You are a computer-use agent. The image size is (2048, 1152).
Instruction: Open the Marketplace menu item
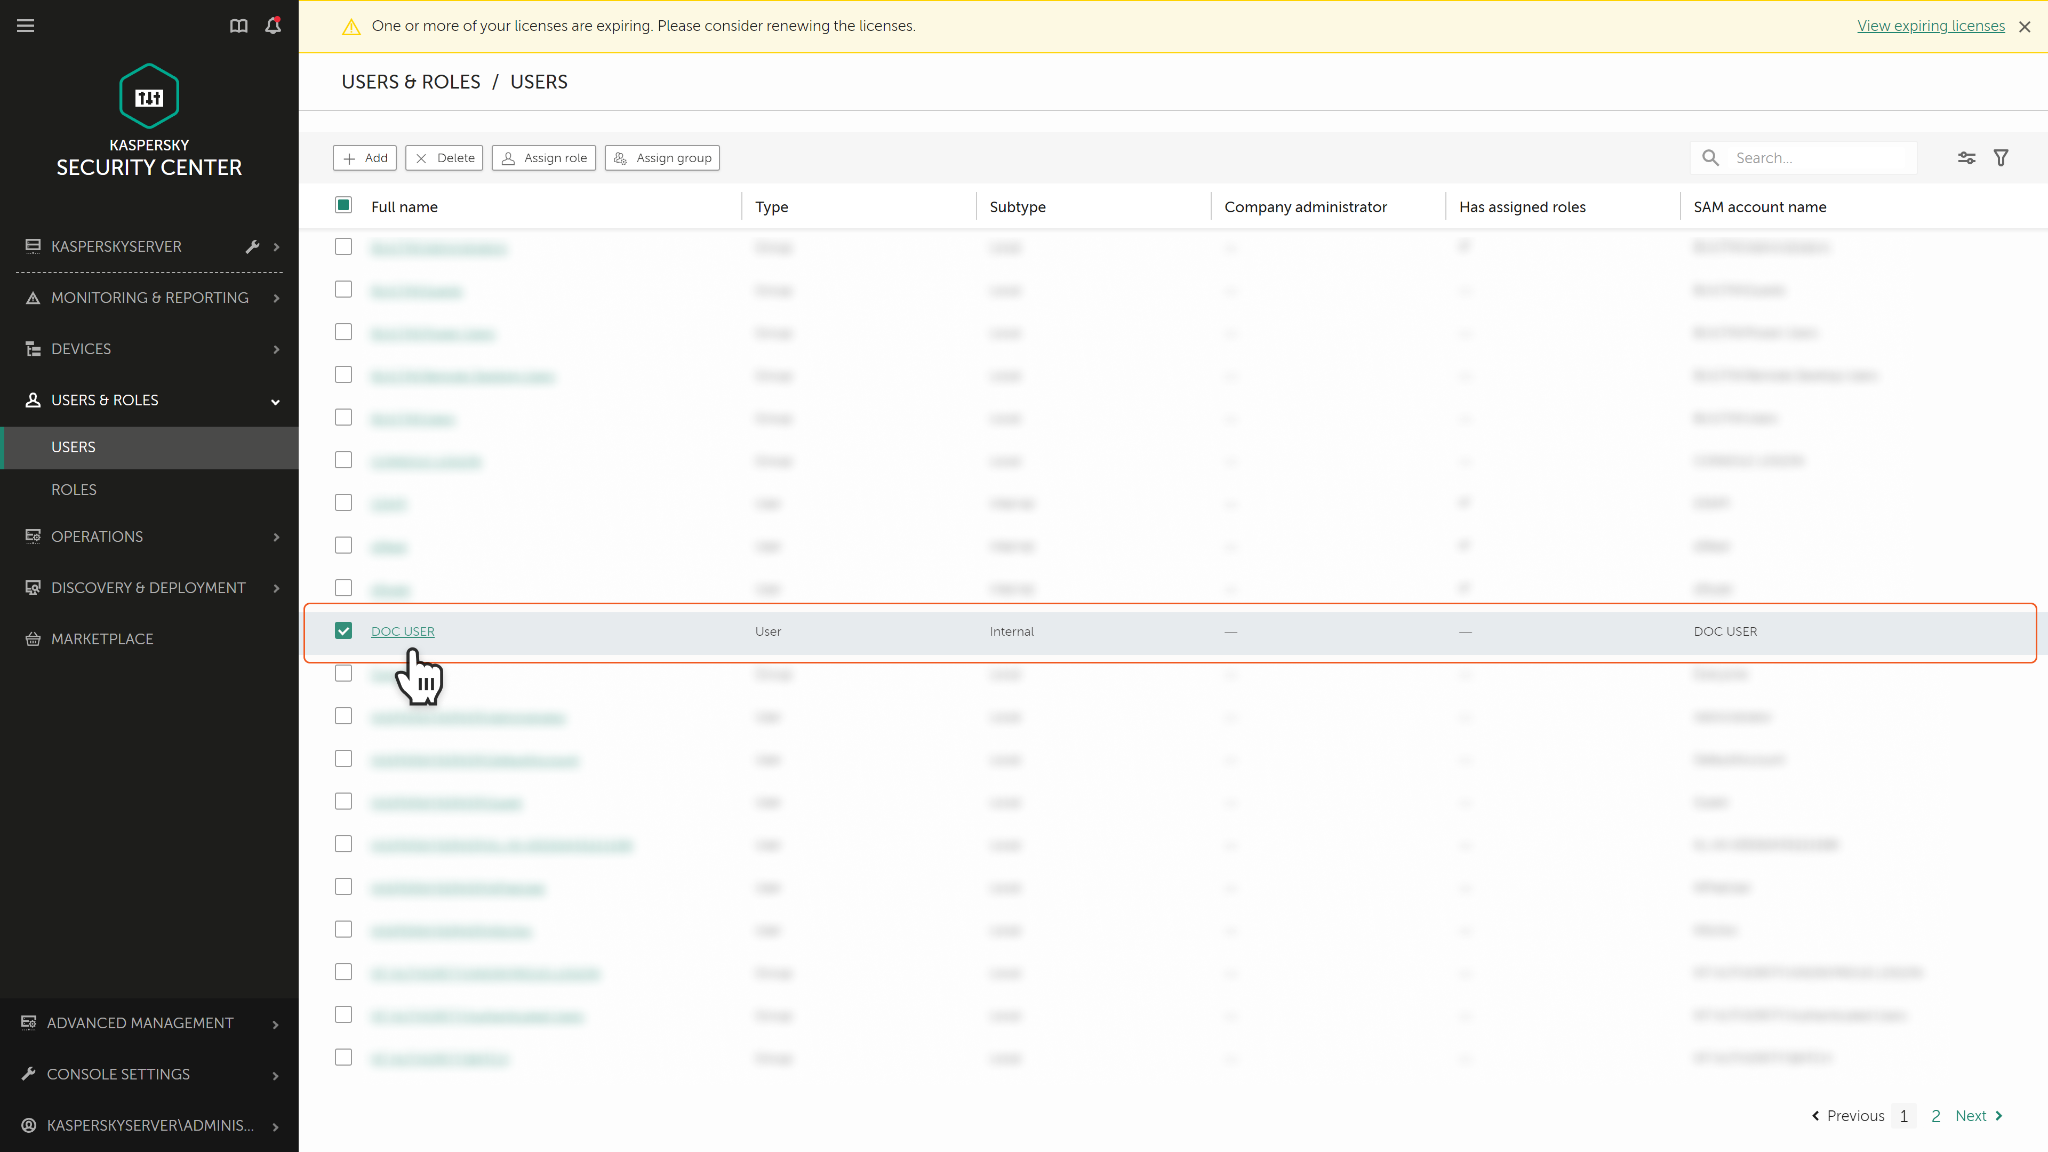tap(102, 639)
